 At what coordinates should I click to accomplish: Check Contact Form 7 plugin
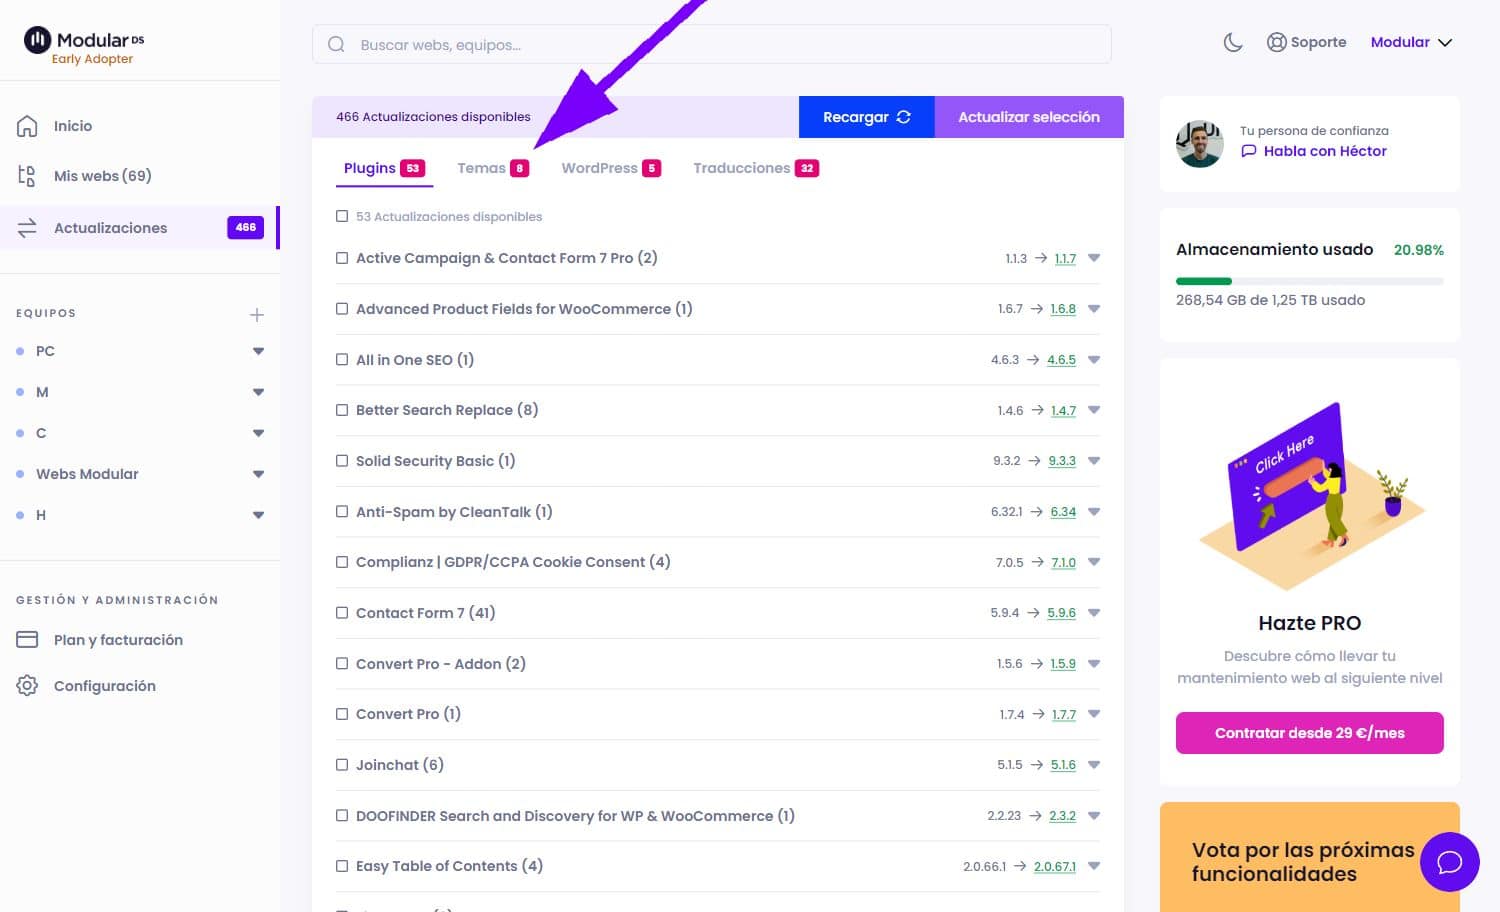tap(342, 613)
